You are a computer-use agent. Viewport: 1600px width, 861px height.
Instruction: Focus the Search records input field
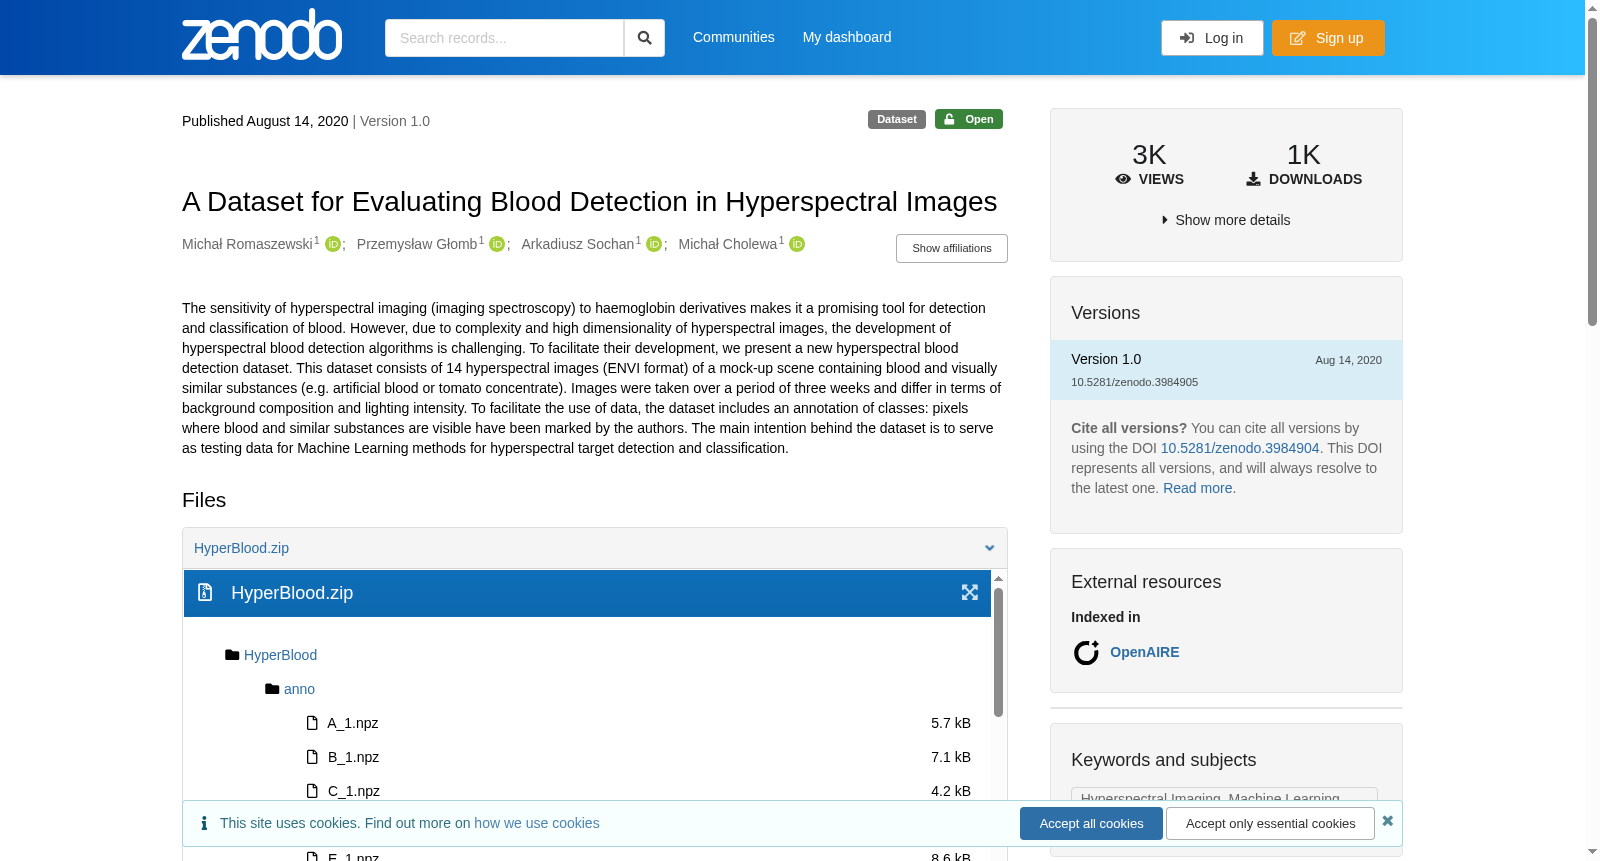tap(504, 38)
